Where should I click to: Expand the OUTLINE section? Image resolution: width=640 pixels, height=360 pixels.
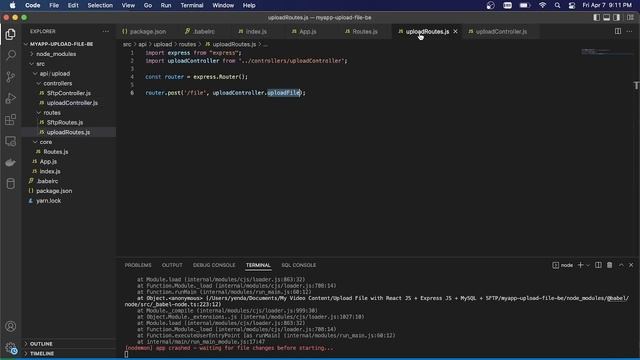[69, 344]
